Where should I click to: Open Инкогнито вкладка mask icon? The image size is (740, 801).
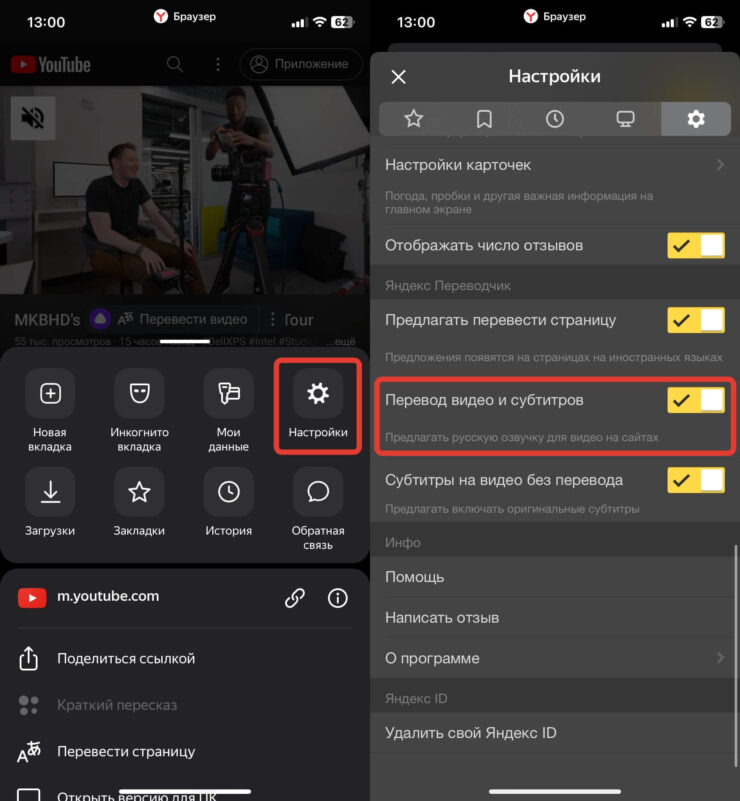point(139,394)
